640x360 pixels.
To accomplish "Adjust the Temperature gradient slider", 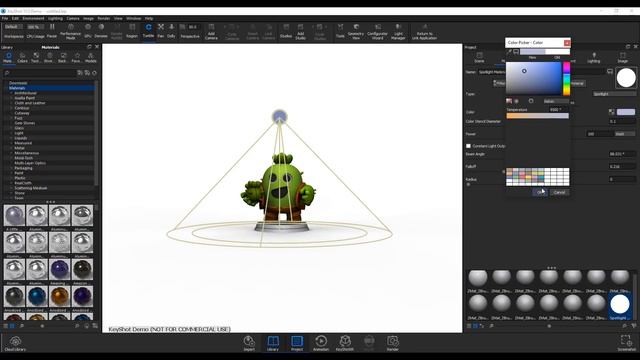I will coord(538,116).
